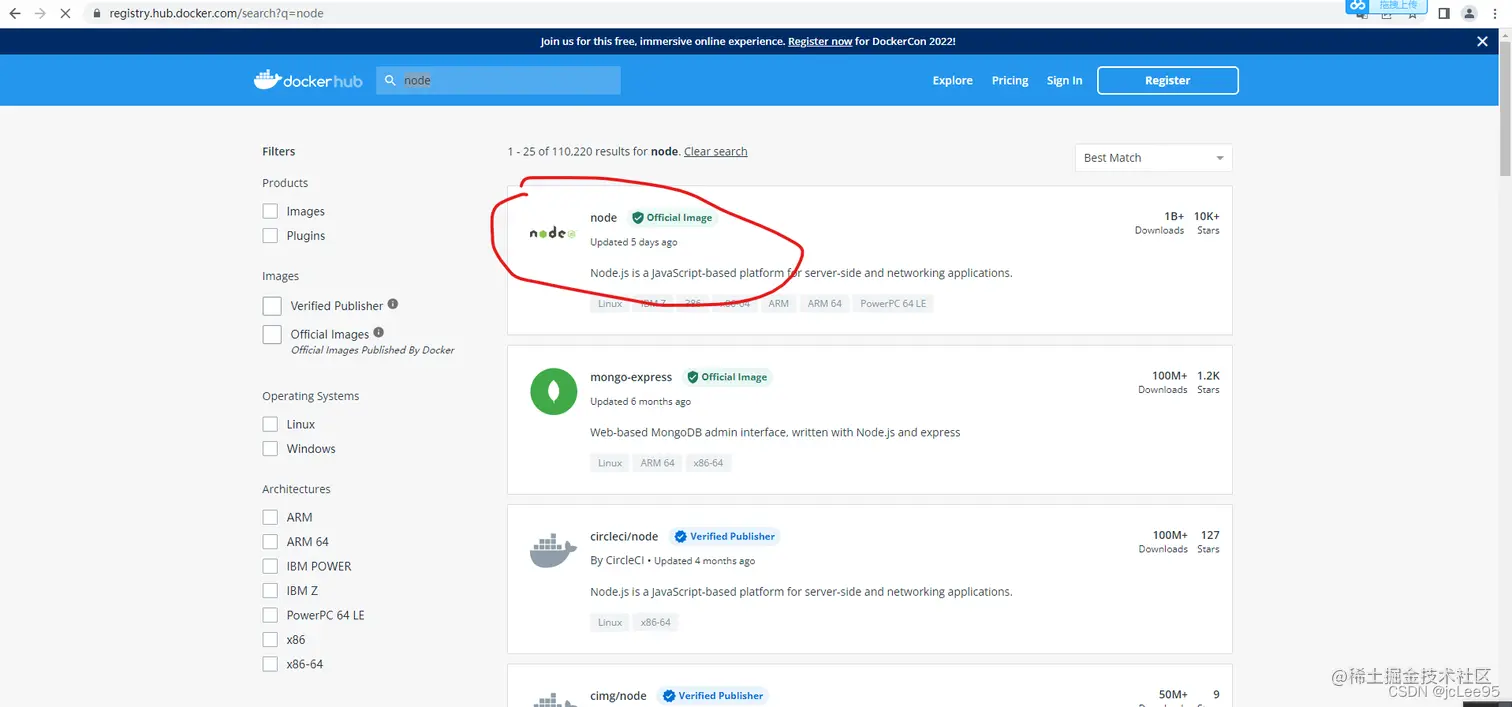Viewport: 1512px width, 707px height.
Task: Check the IBM Z architecture filter
Action: point(270,590)
